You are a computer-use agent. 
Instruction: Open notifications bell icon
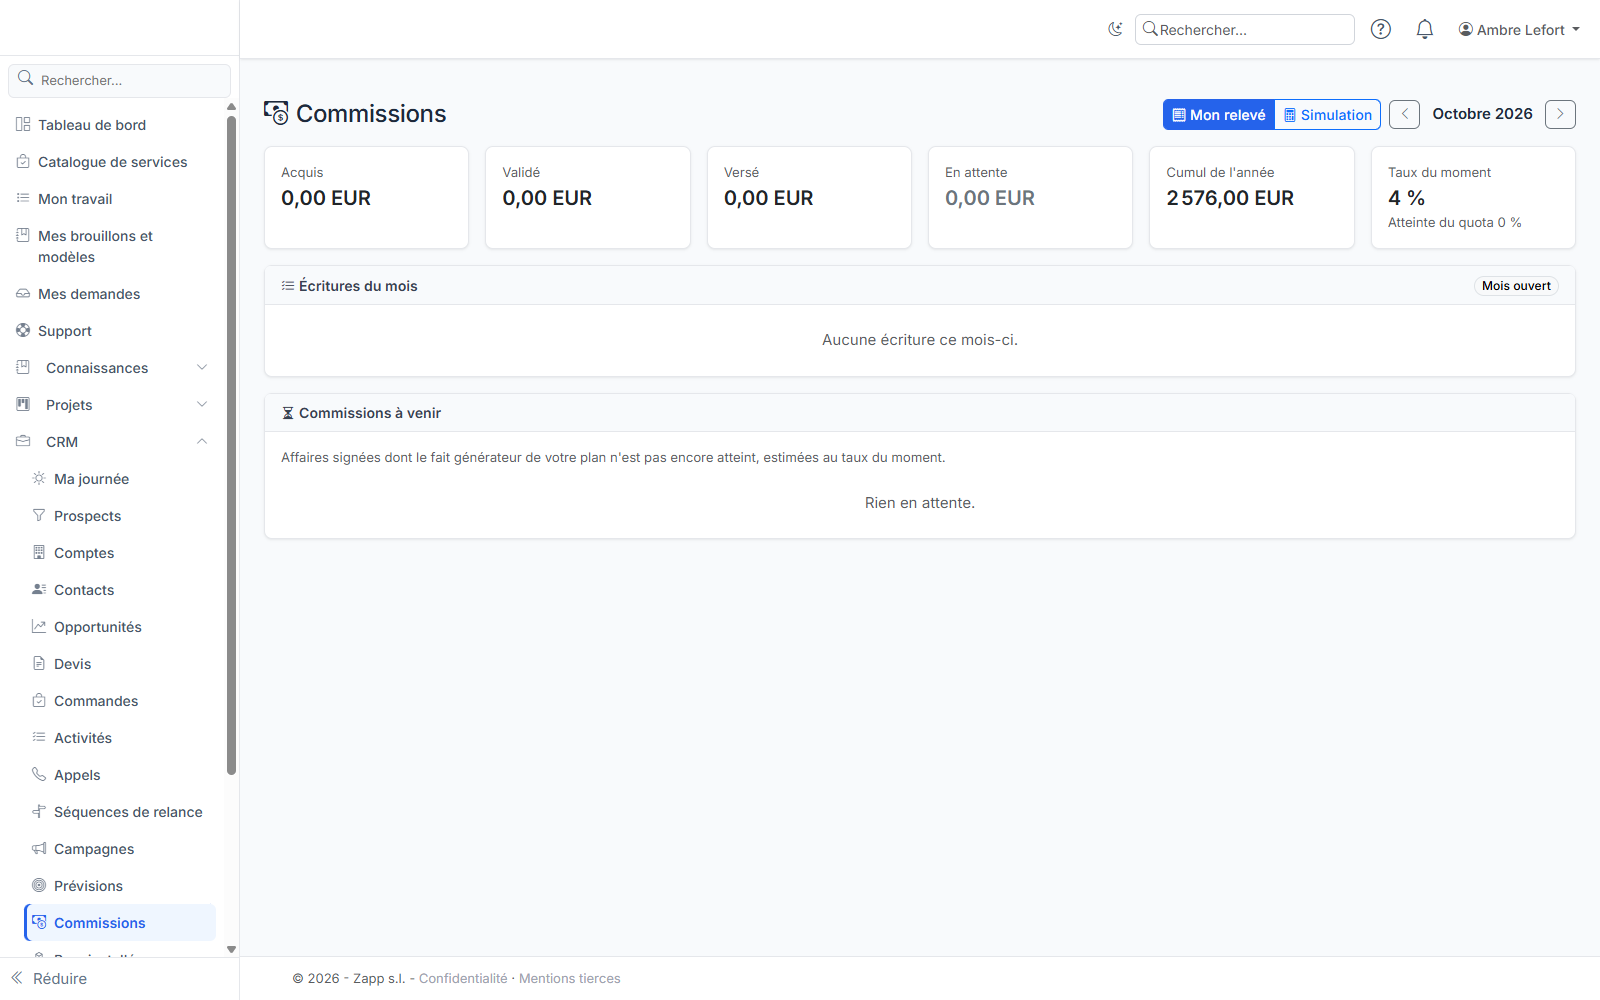point(1425,29)
